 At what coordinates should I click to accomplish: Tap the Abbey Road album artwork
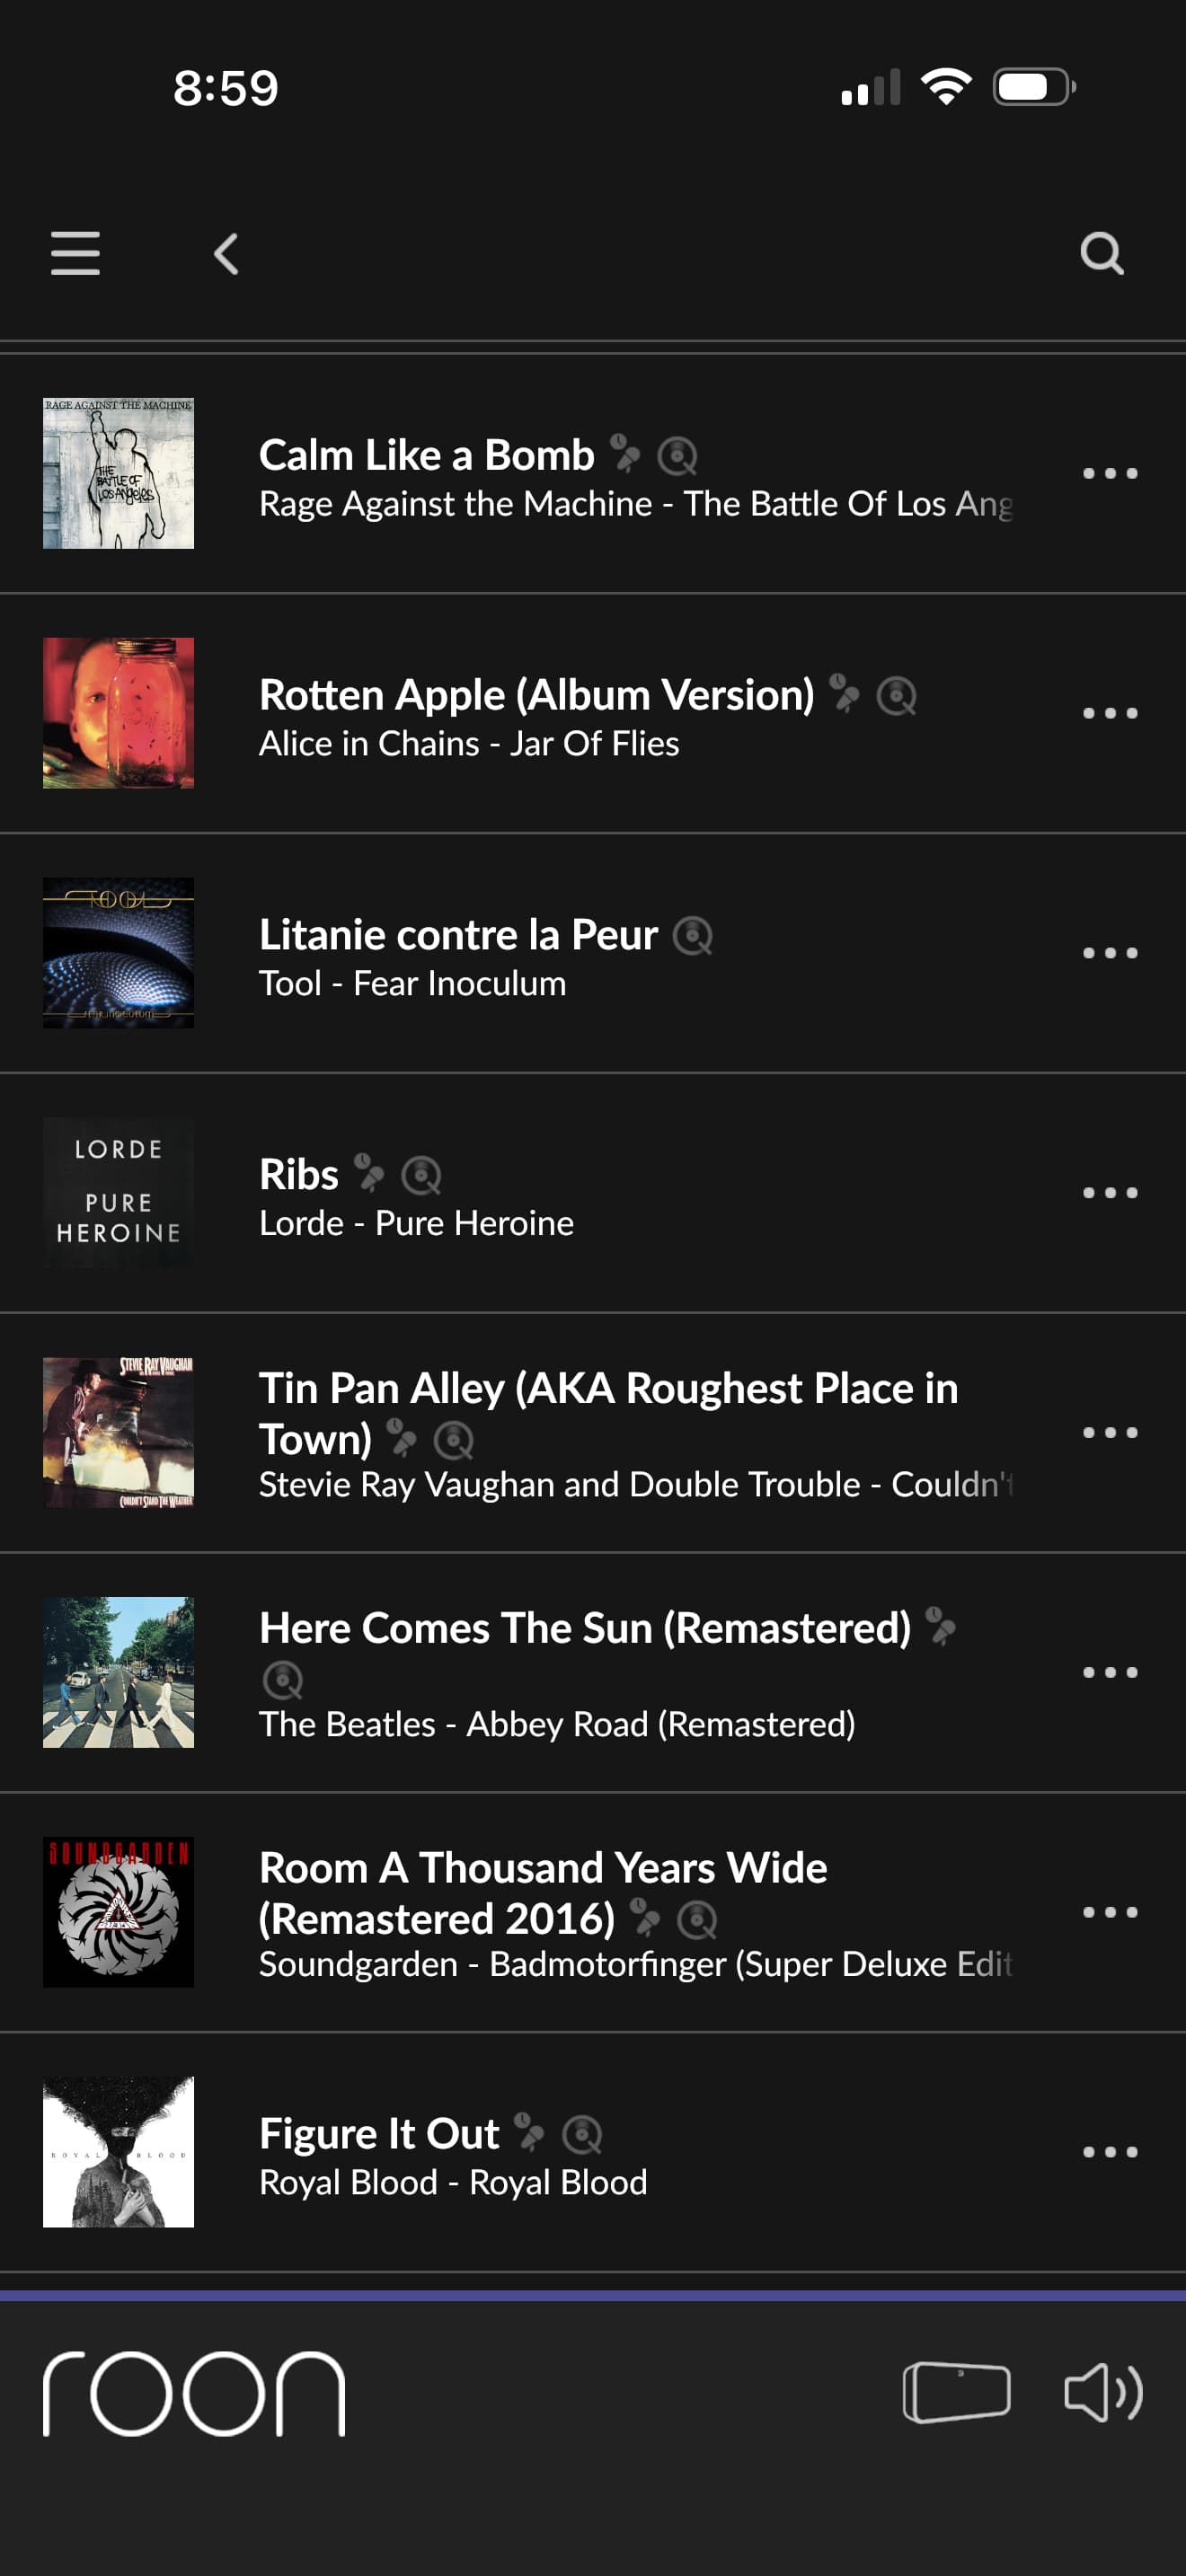pyautogui.click(x=118, y=1672)
